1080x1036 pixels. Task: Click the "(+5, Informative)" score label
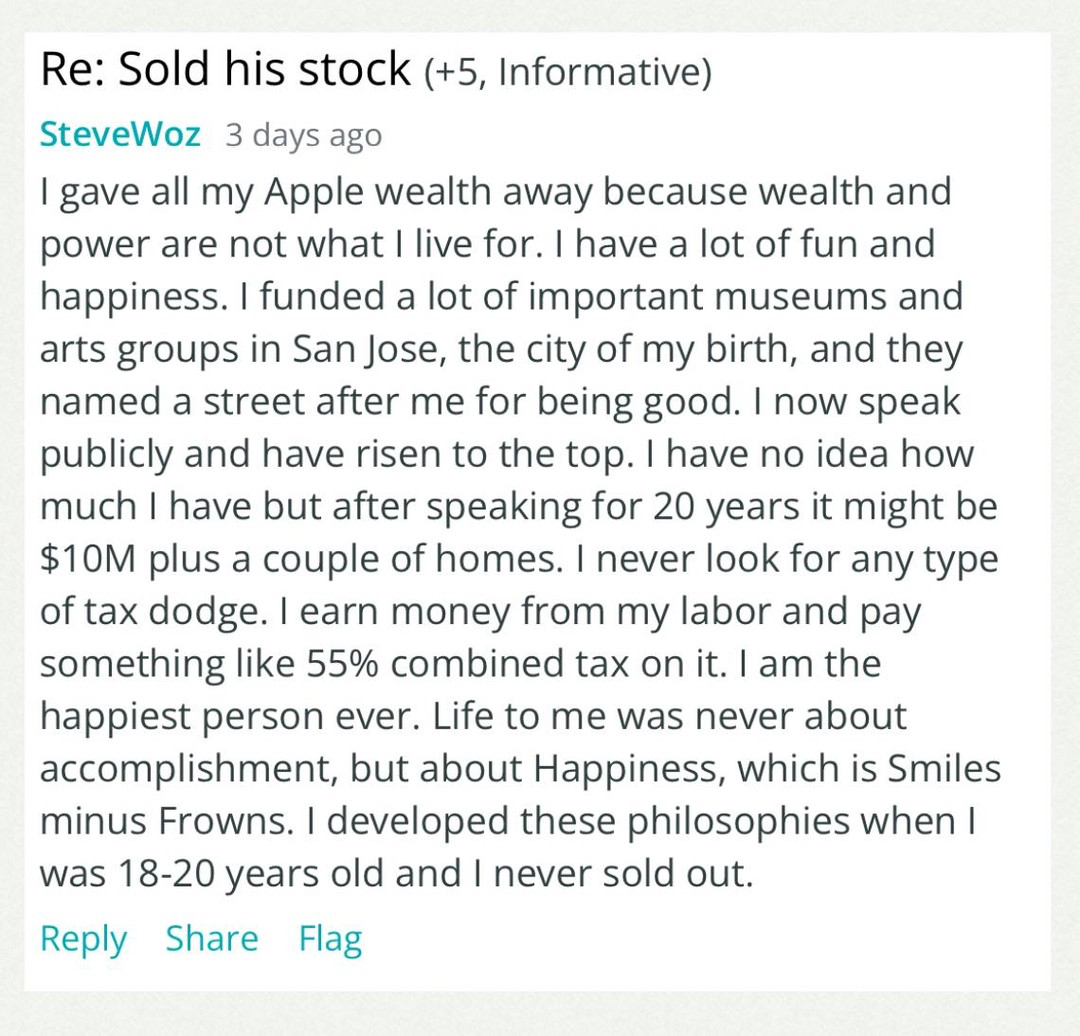click(x=568, y=72)
